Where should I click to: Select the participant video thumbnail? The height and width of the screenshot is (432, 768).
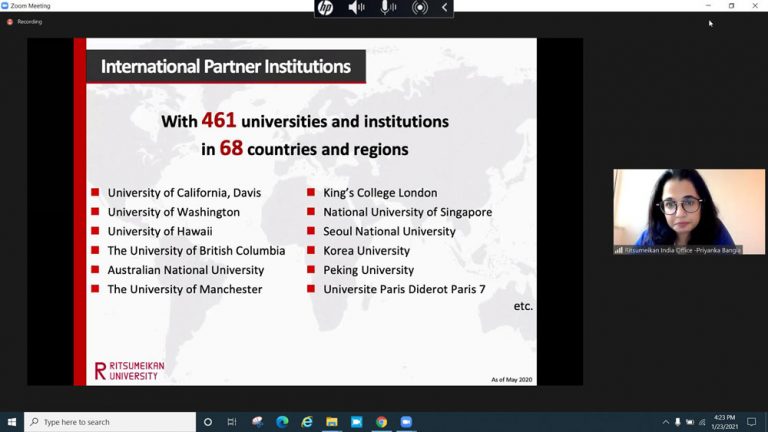(x=689, y=212)
